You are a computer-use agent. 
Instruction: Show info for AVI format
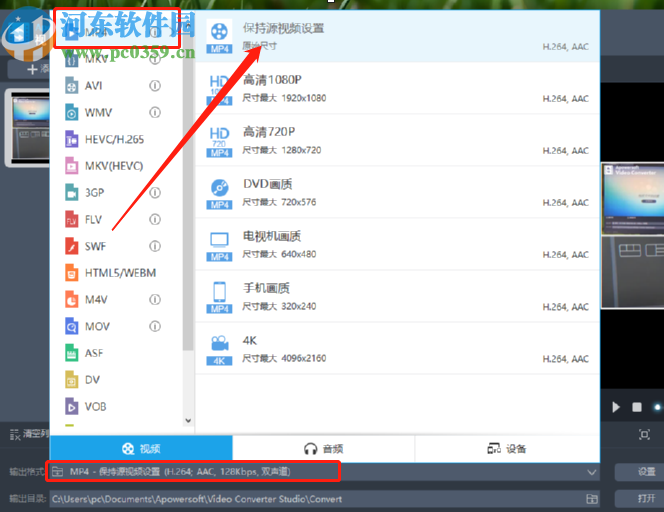pyautogui.click(x=155, y=86)
